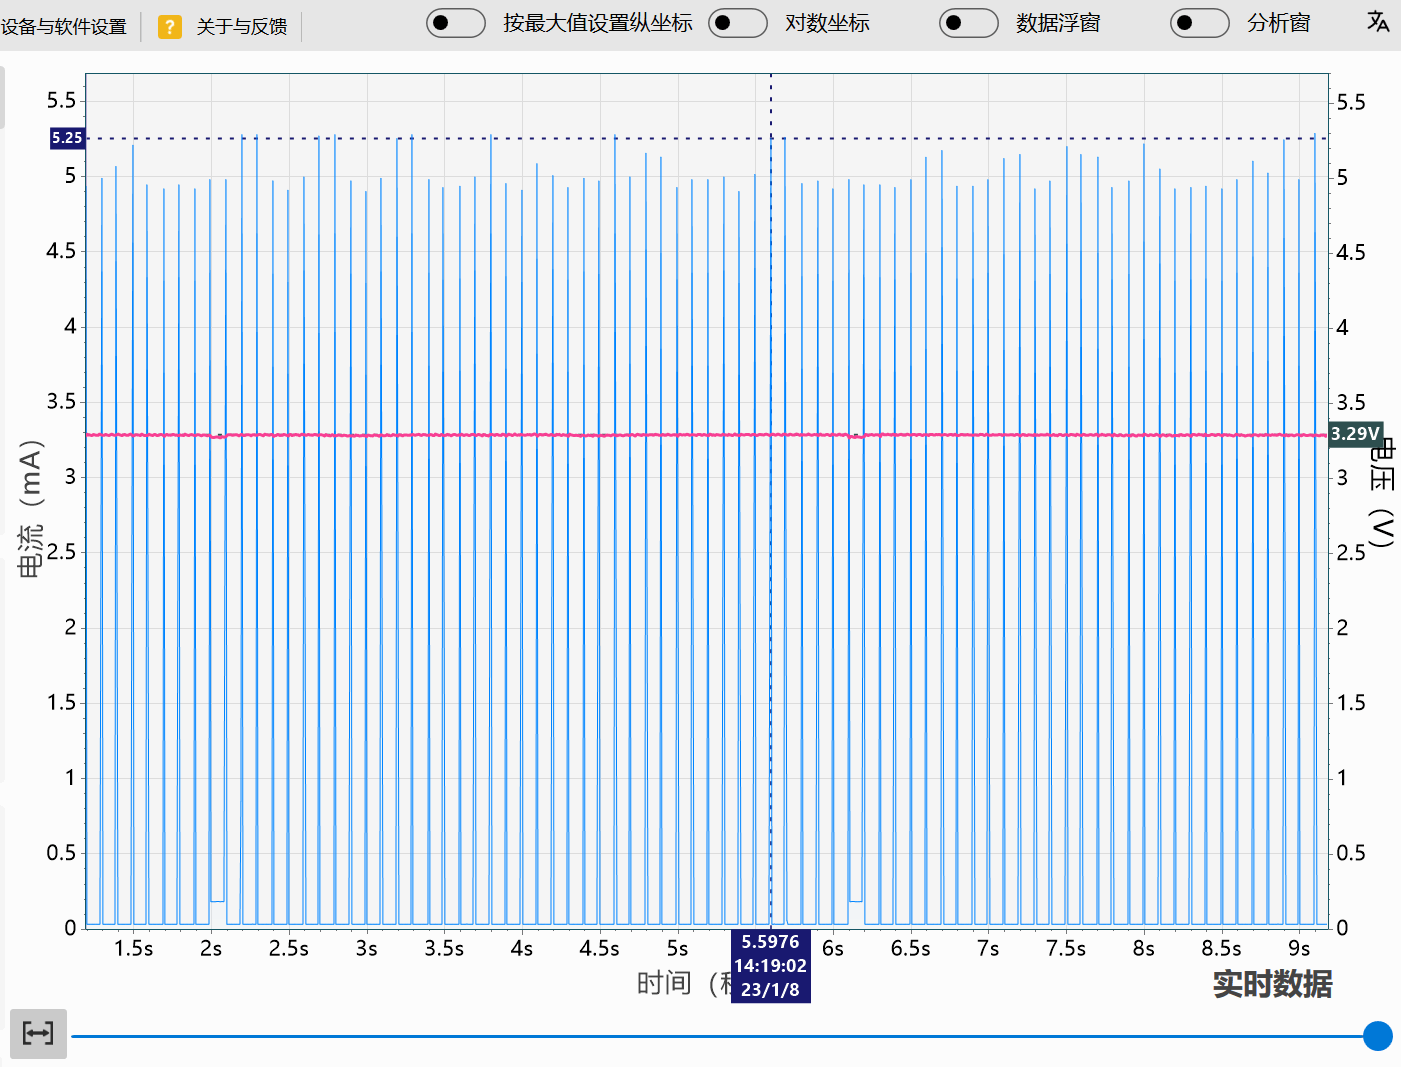Click the yellow question mark help icon

pos(170,26)
